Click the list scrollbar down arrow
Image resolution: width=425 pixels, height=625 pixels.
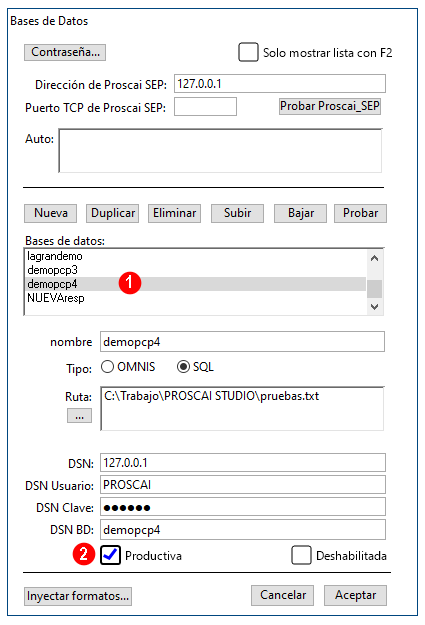tap(374, 307)
